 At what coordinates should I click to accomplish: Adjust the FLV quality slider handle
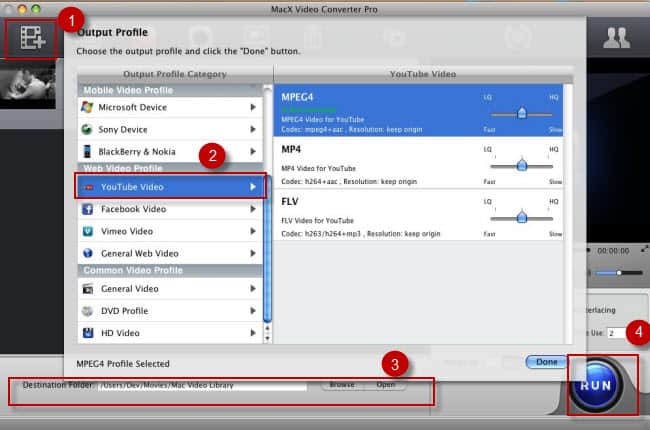[522, 217]
